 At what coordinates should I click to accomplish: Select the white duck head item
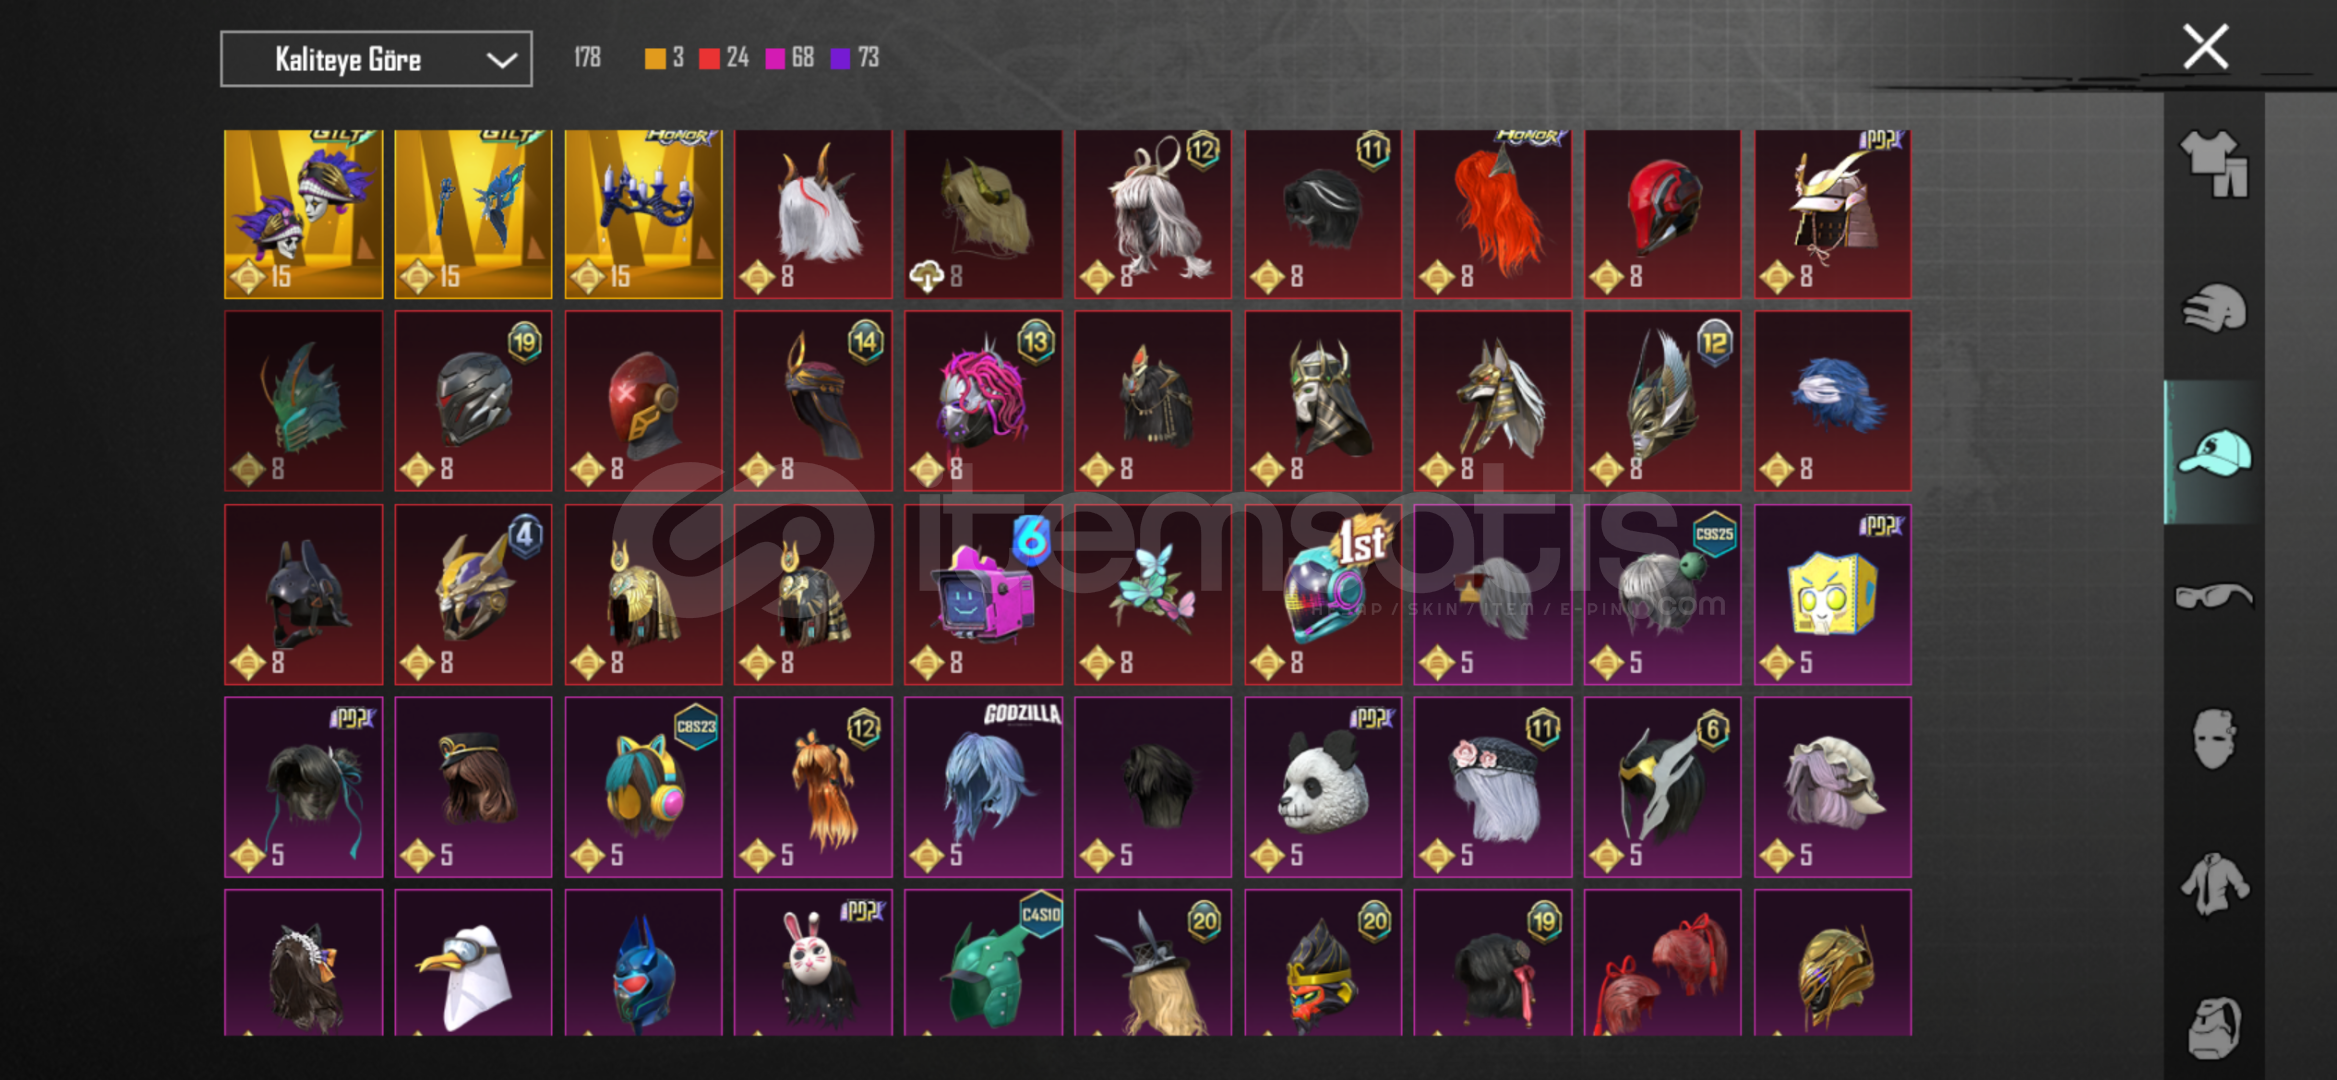[473, 963]
